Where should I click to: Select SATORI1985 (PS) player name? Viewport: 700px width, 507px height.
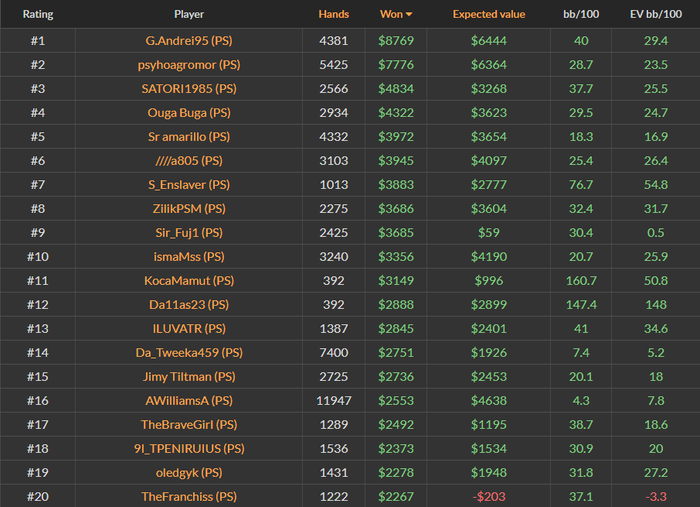tap(189, 89)
